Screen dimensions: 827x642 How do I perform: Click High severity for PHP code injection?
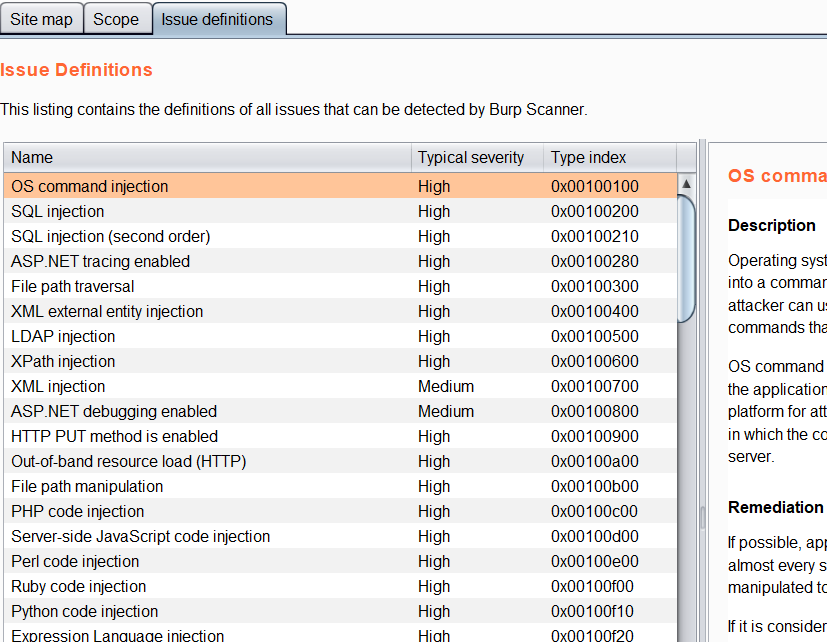pos(434,511)
